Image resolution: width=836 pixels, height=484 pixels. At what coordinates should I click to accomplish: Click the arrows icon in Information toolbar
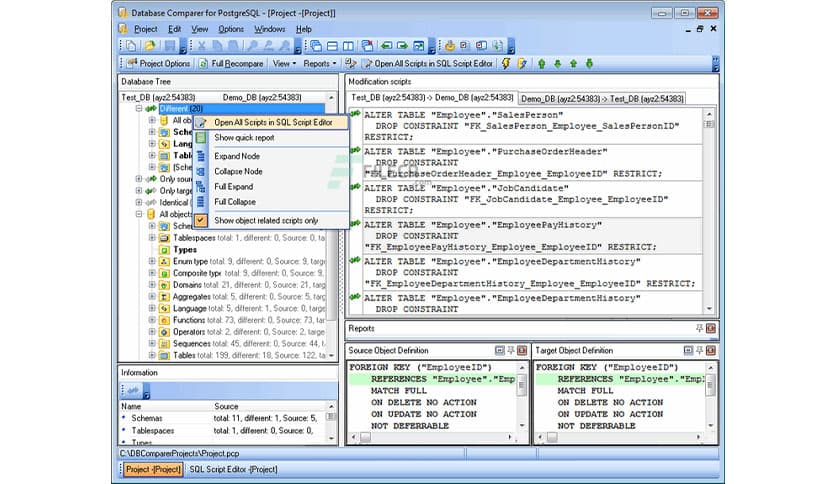[x=133, y=391]
